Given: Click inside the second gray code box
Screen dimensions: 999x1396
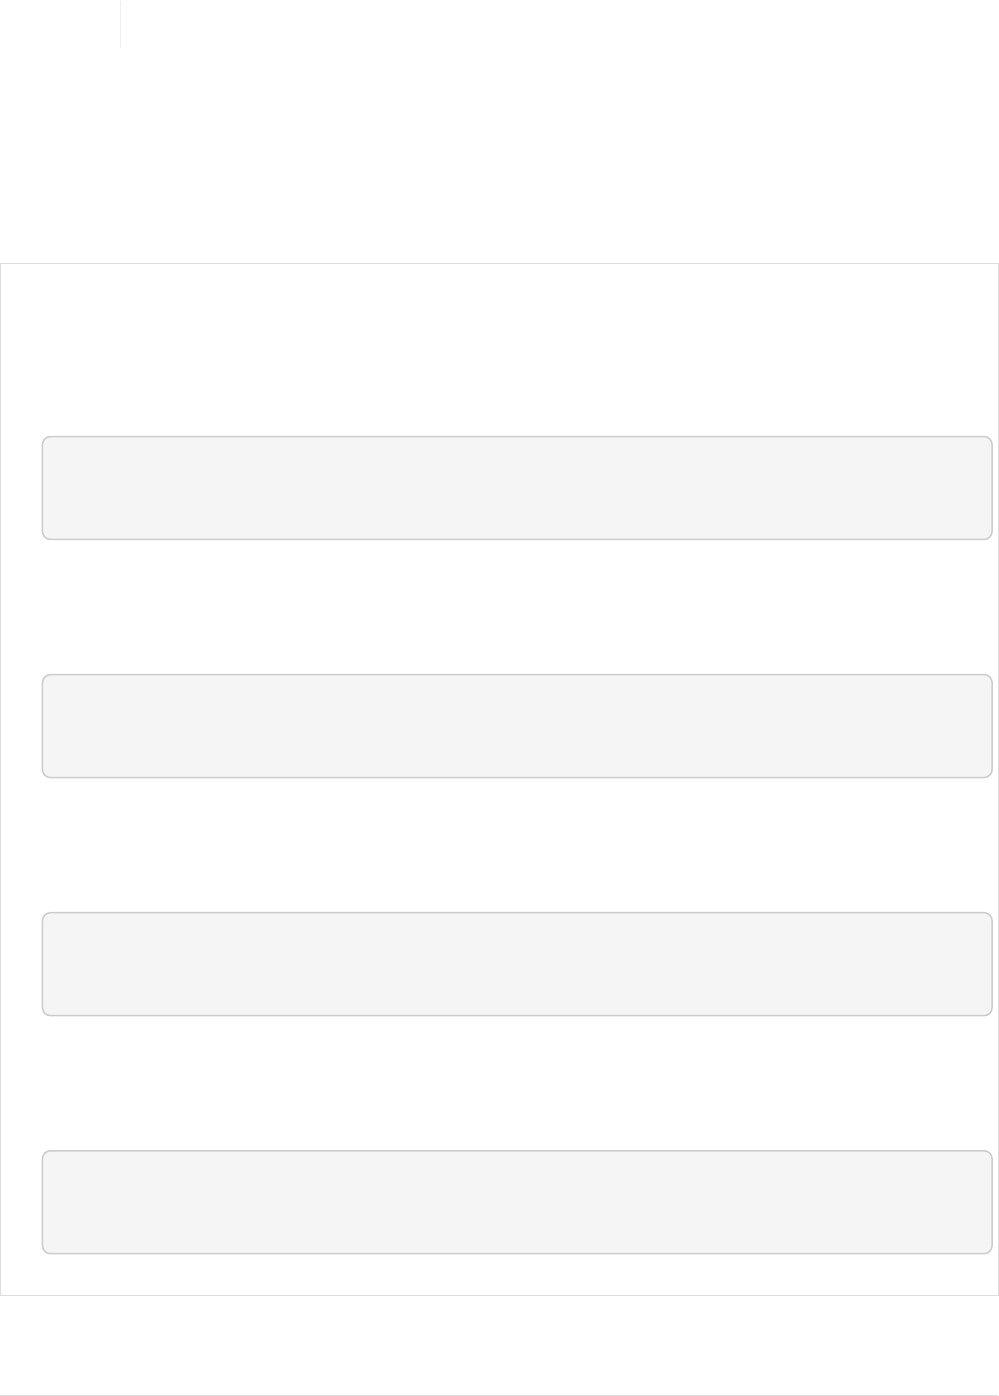Looking at the screenshot, I should point(516,726).
